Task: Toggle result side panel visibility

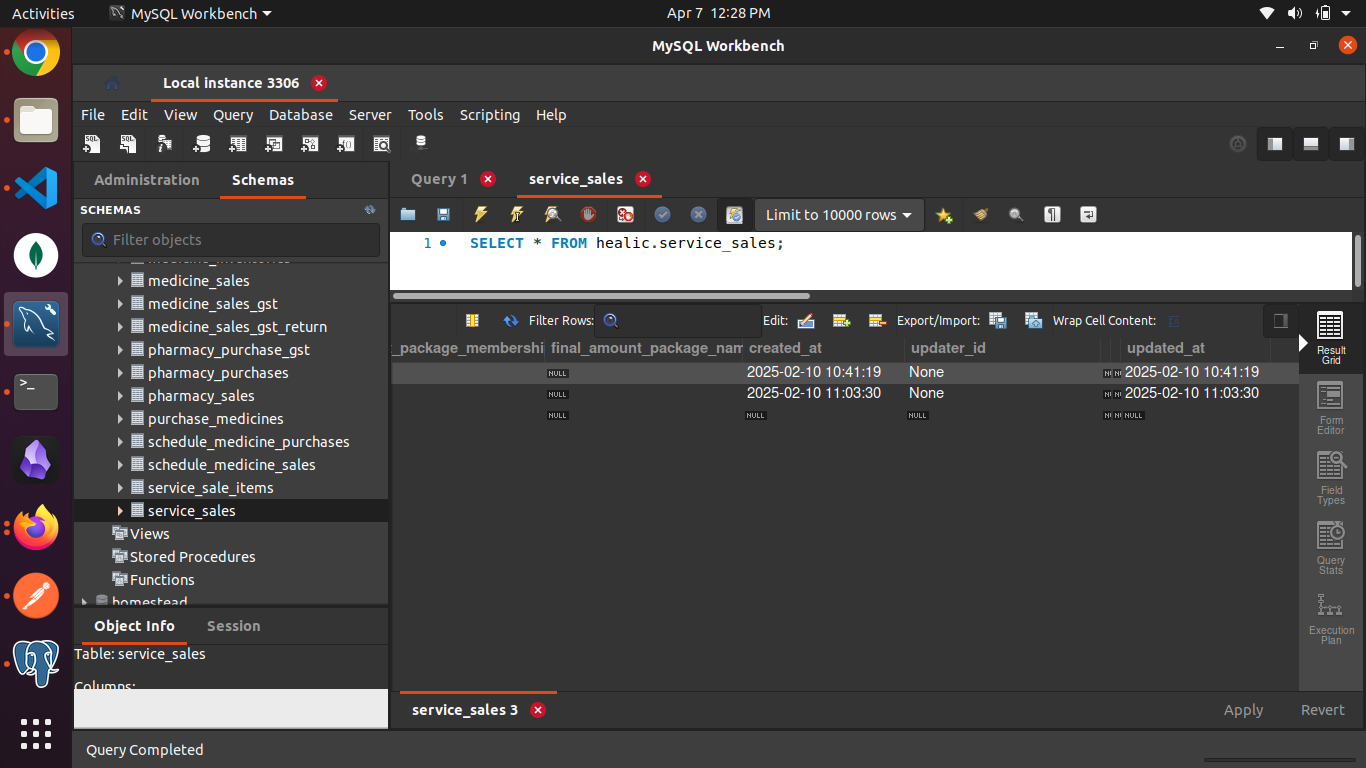Action: point(1280,321)
